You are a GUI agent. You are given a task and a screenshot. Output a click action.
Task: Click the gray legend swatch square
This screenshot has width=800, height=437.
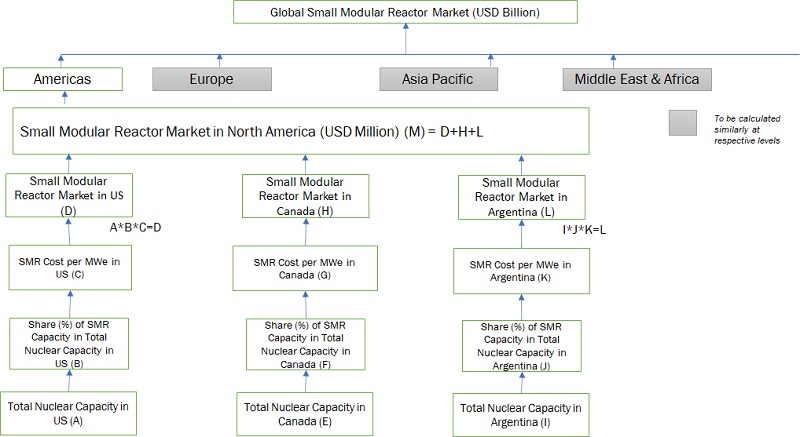tap(684, 121)
